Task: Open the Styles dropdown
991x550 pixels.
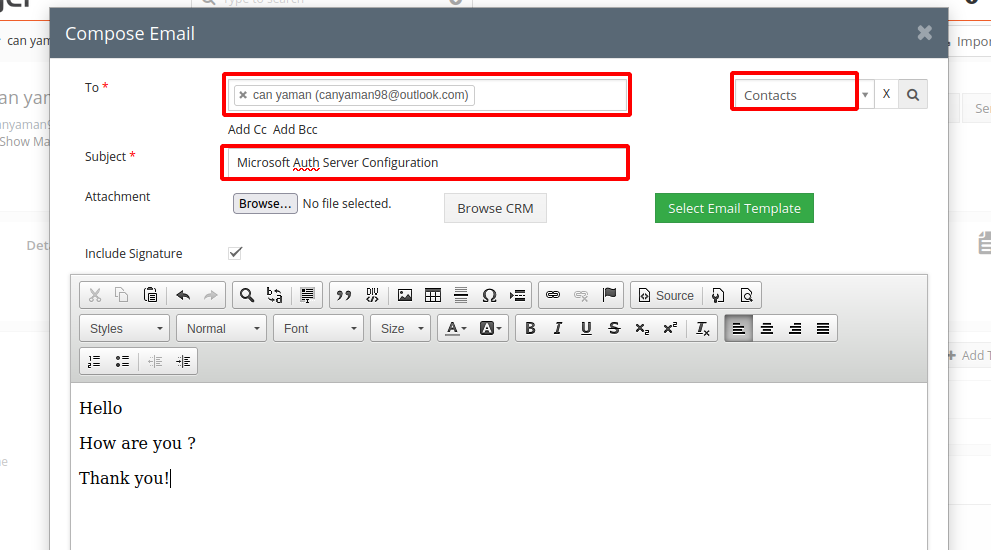Action: click(x=125, y=328)
